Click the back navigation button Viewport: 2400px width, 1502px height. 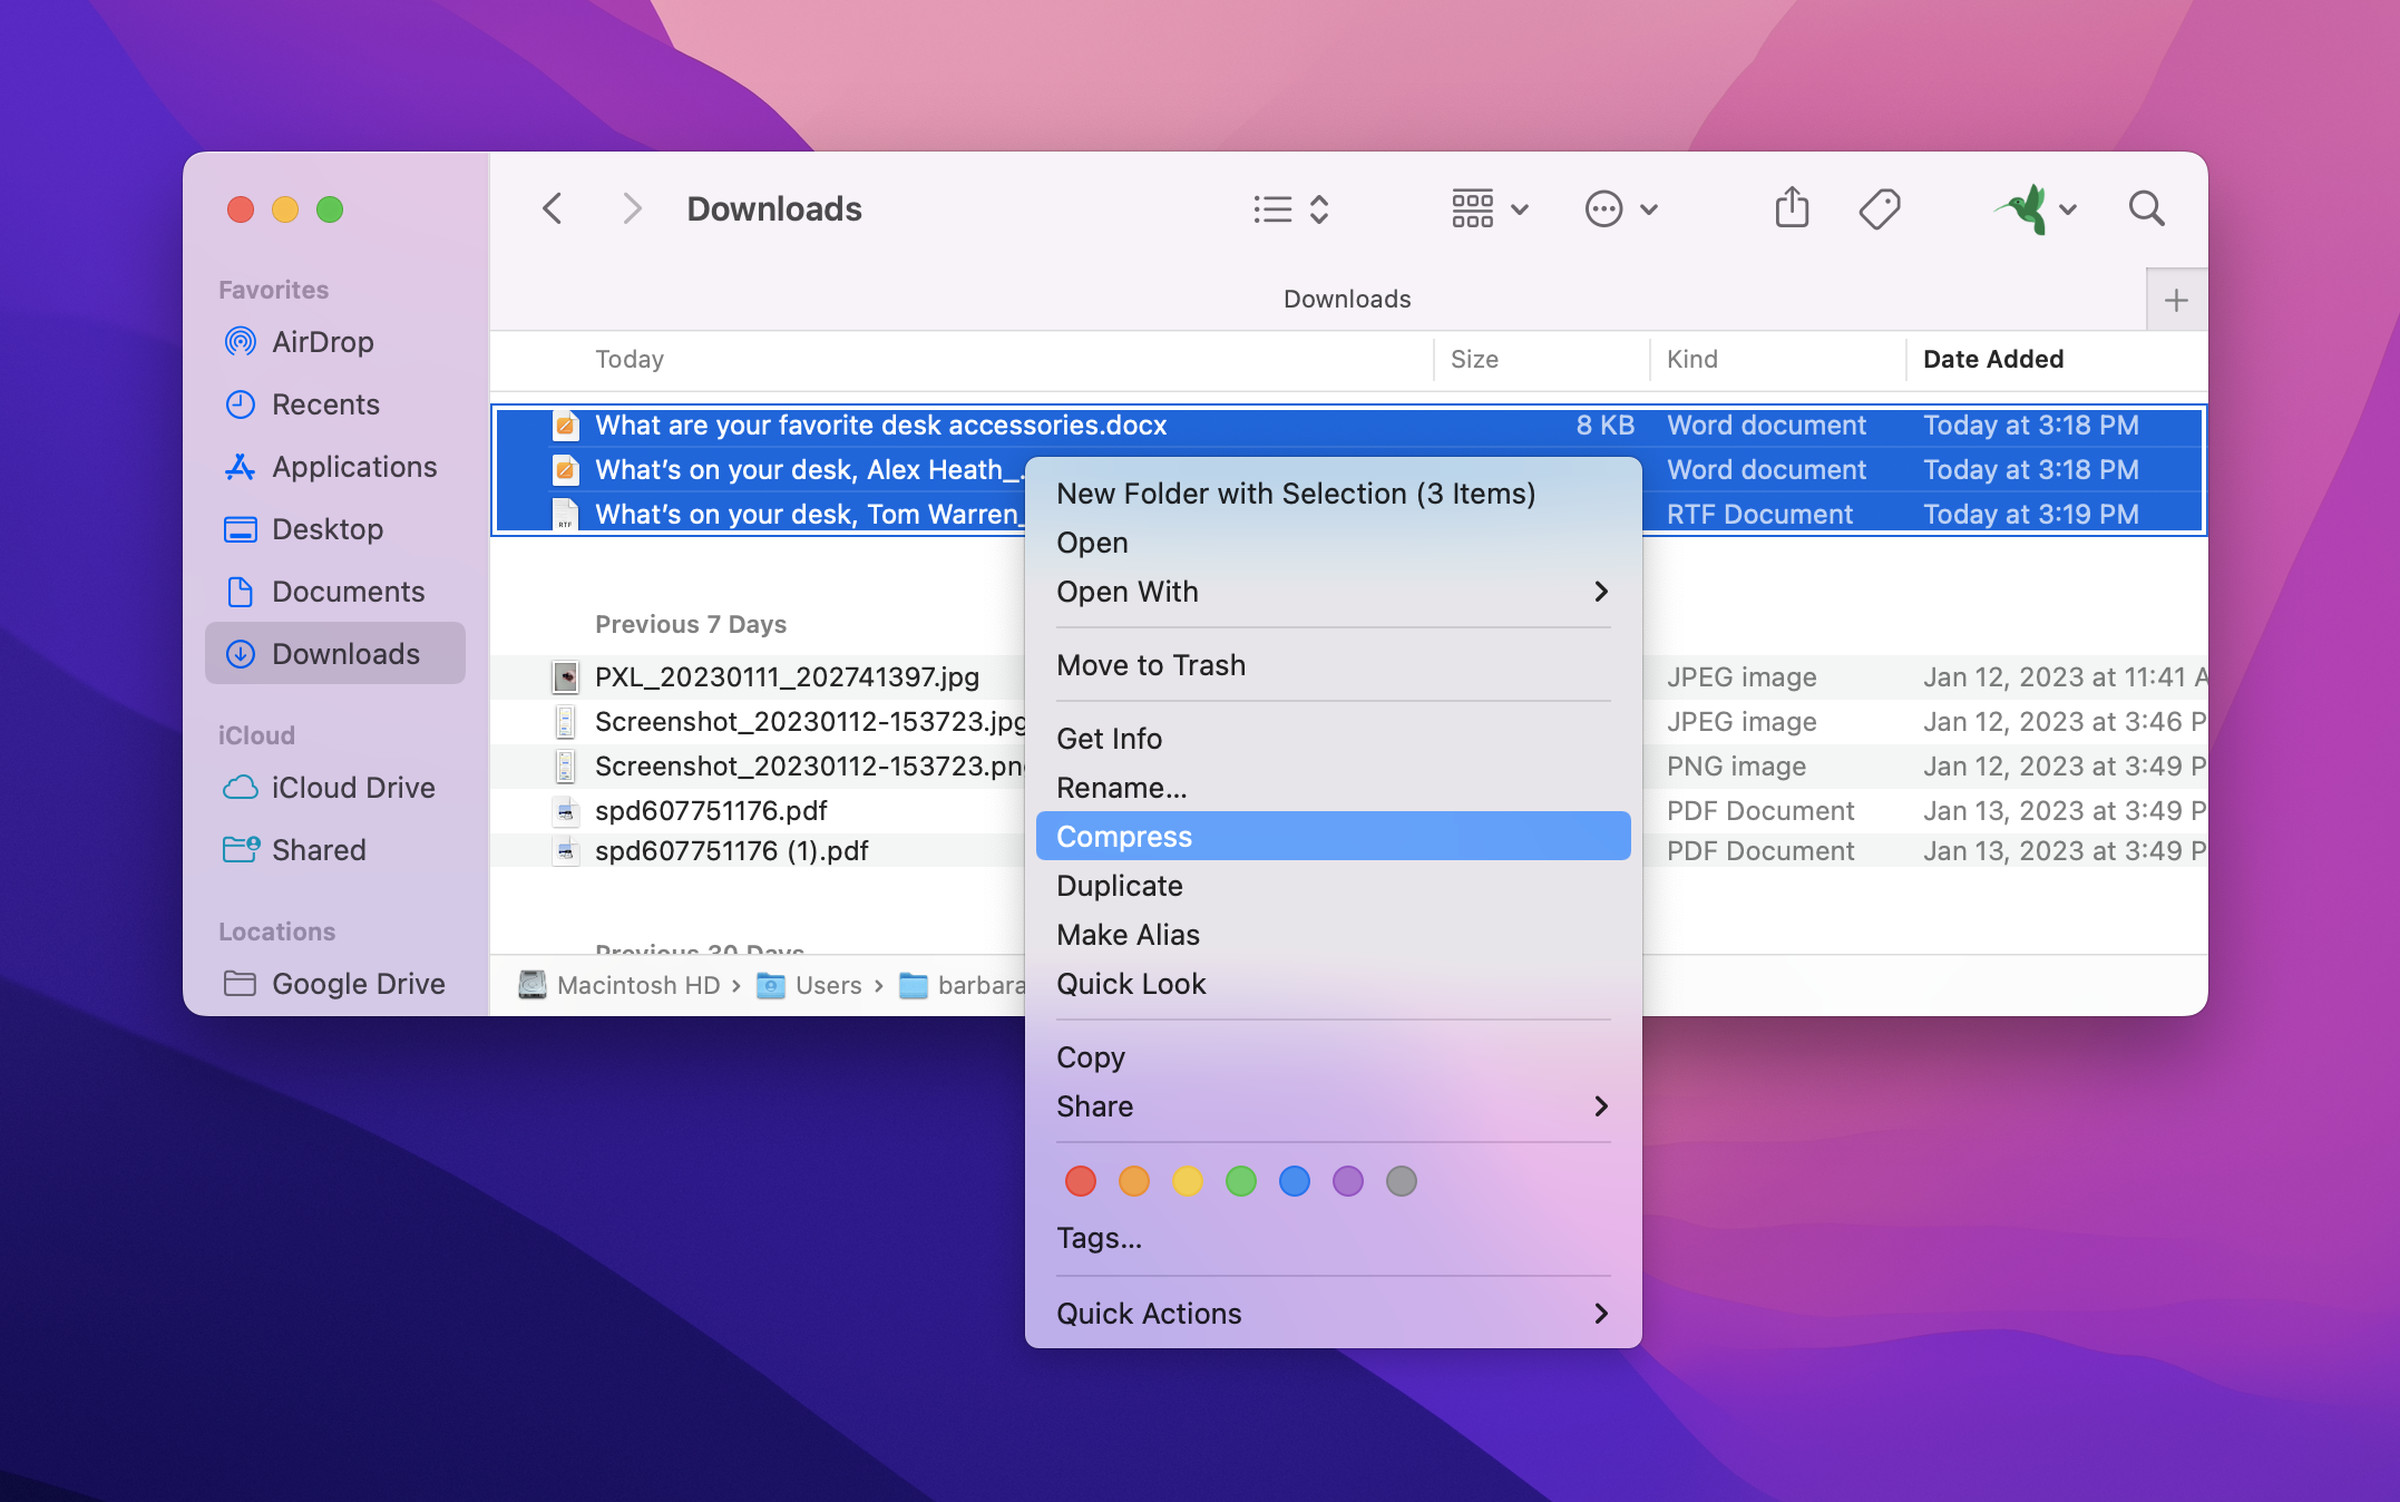point(552,208)
